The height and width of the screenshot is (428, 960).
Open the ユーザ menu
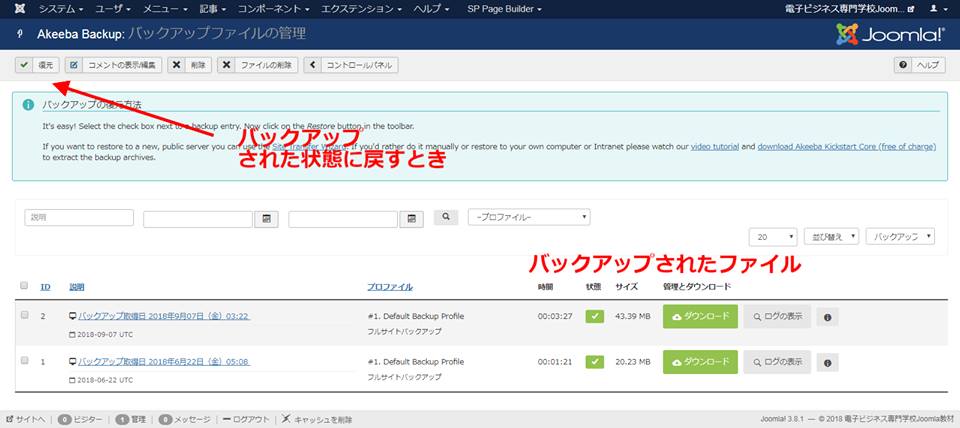coord(115,9)
